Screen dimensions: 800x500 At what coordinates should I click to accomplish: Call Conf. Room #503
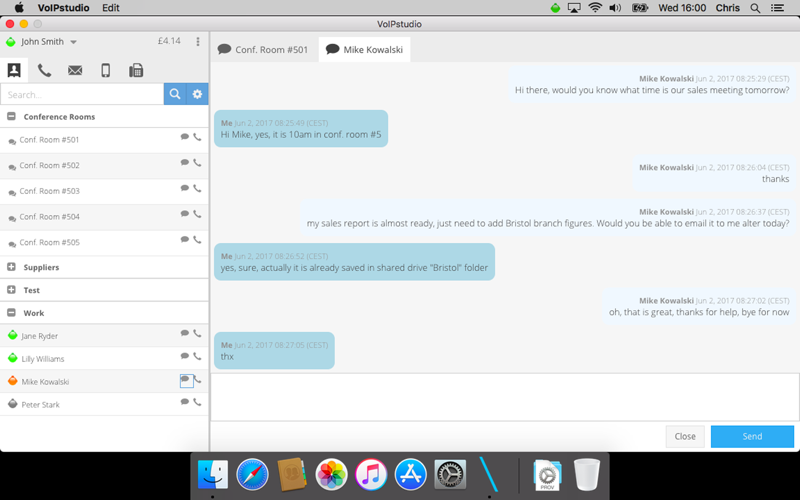click(x=197, y=188)
